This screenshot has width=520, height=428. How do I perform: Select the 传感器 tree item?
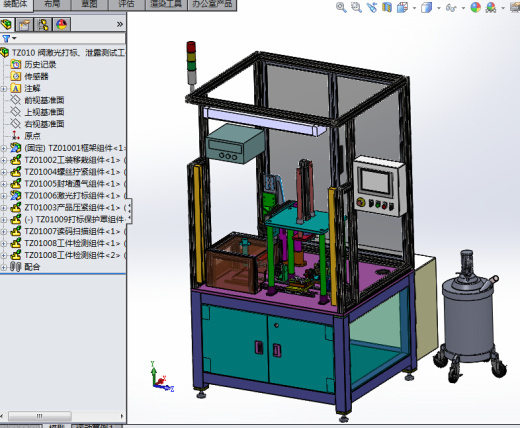(36, 76)
